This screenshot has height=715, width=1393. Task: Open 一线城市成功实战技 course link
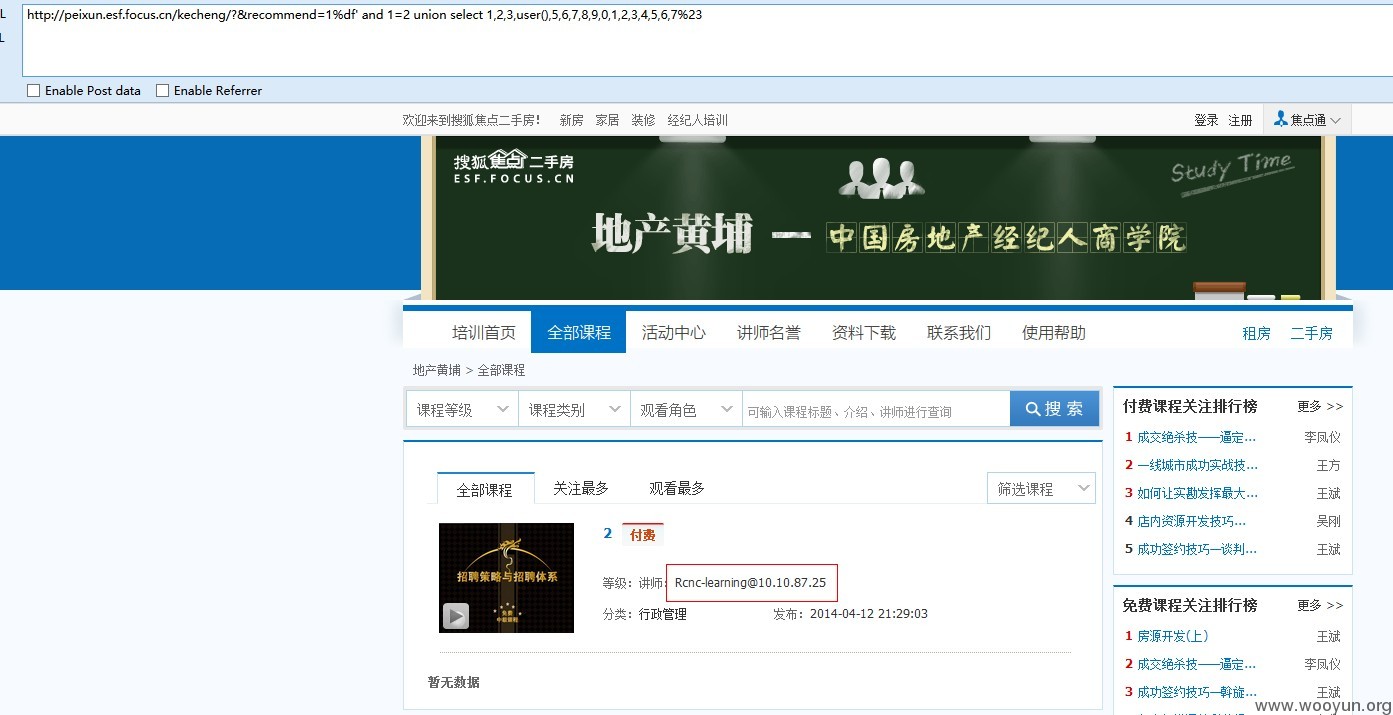click(x=1197, y=465)
